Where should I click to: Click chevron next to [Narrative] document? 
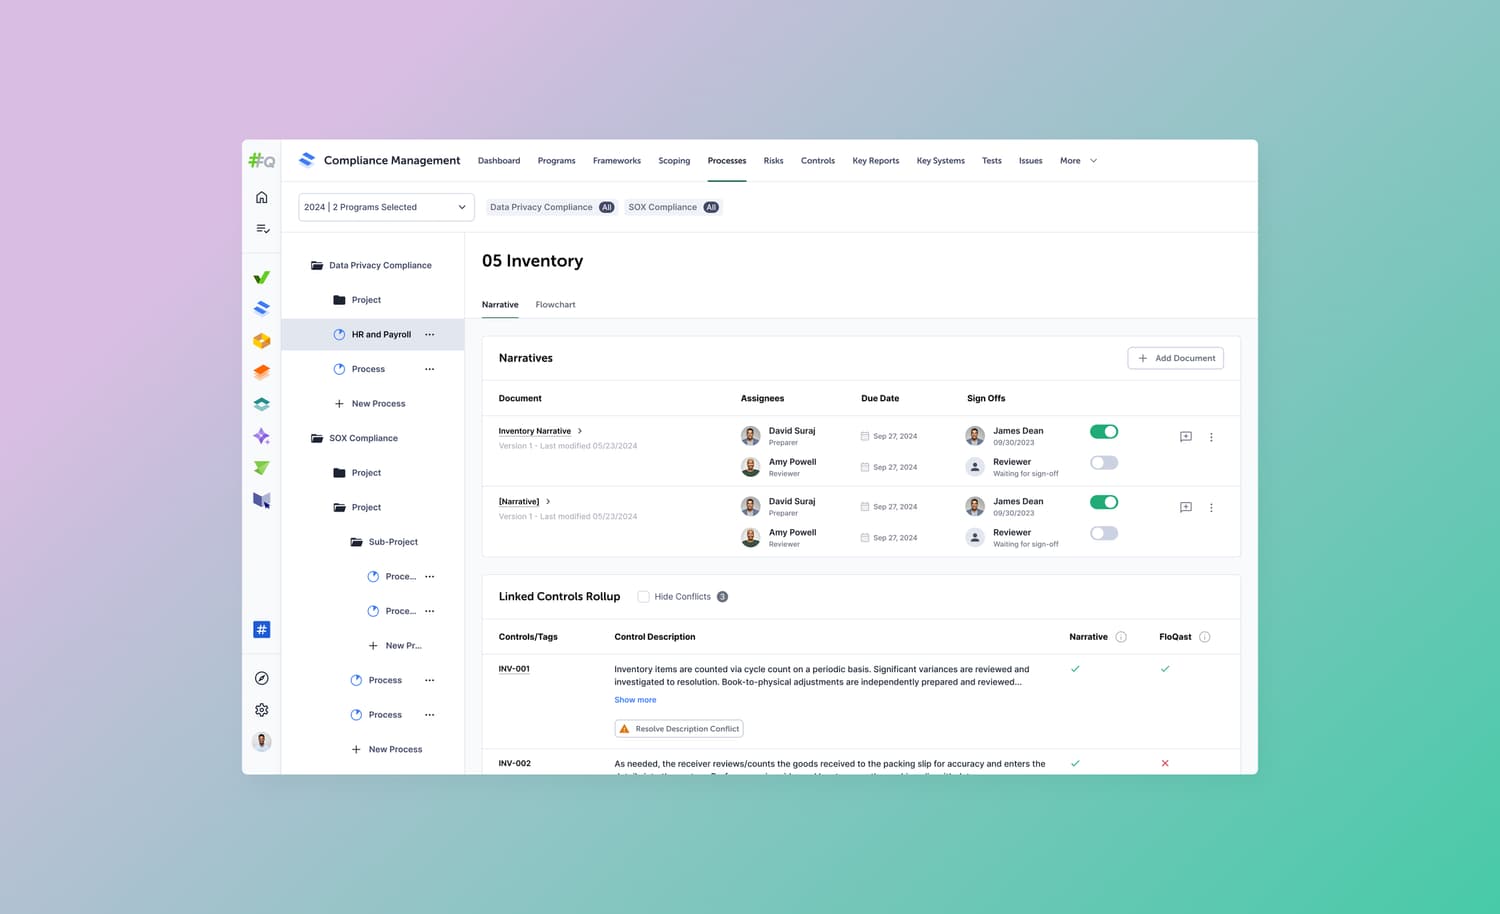pyautogui.click(x=548, y=502)
